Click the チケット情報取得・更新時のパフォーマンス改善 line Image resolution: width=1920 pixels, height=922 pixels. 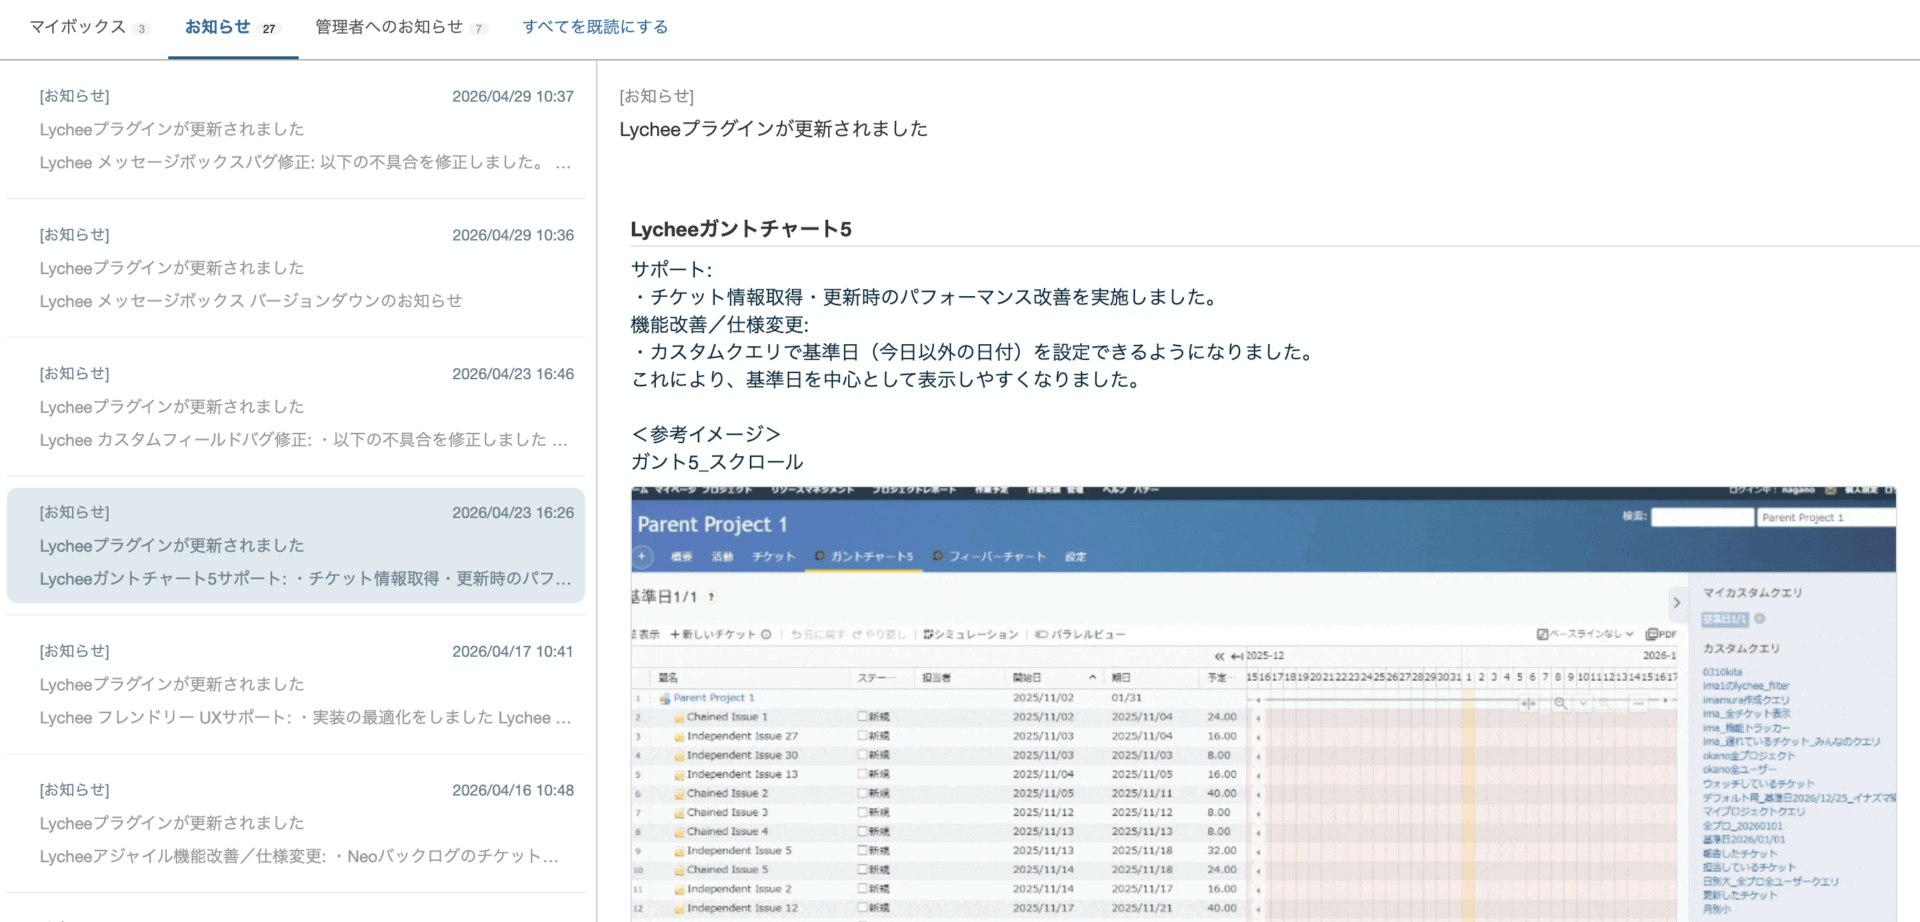coord(926,297)
